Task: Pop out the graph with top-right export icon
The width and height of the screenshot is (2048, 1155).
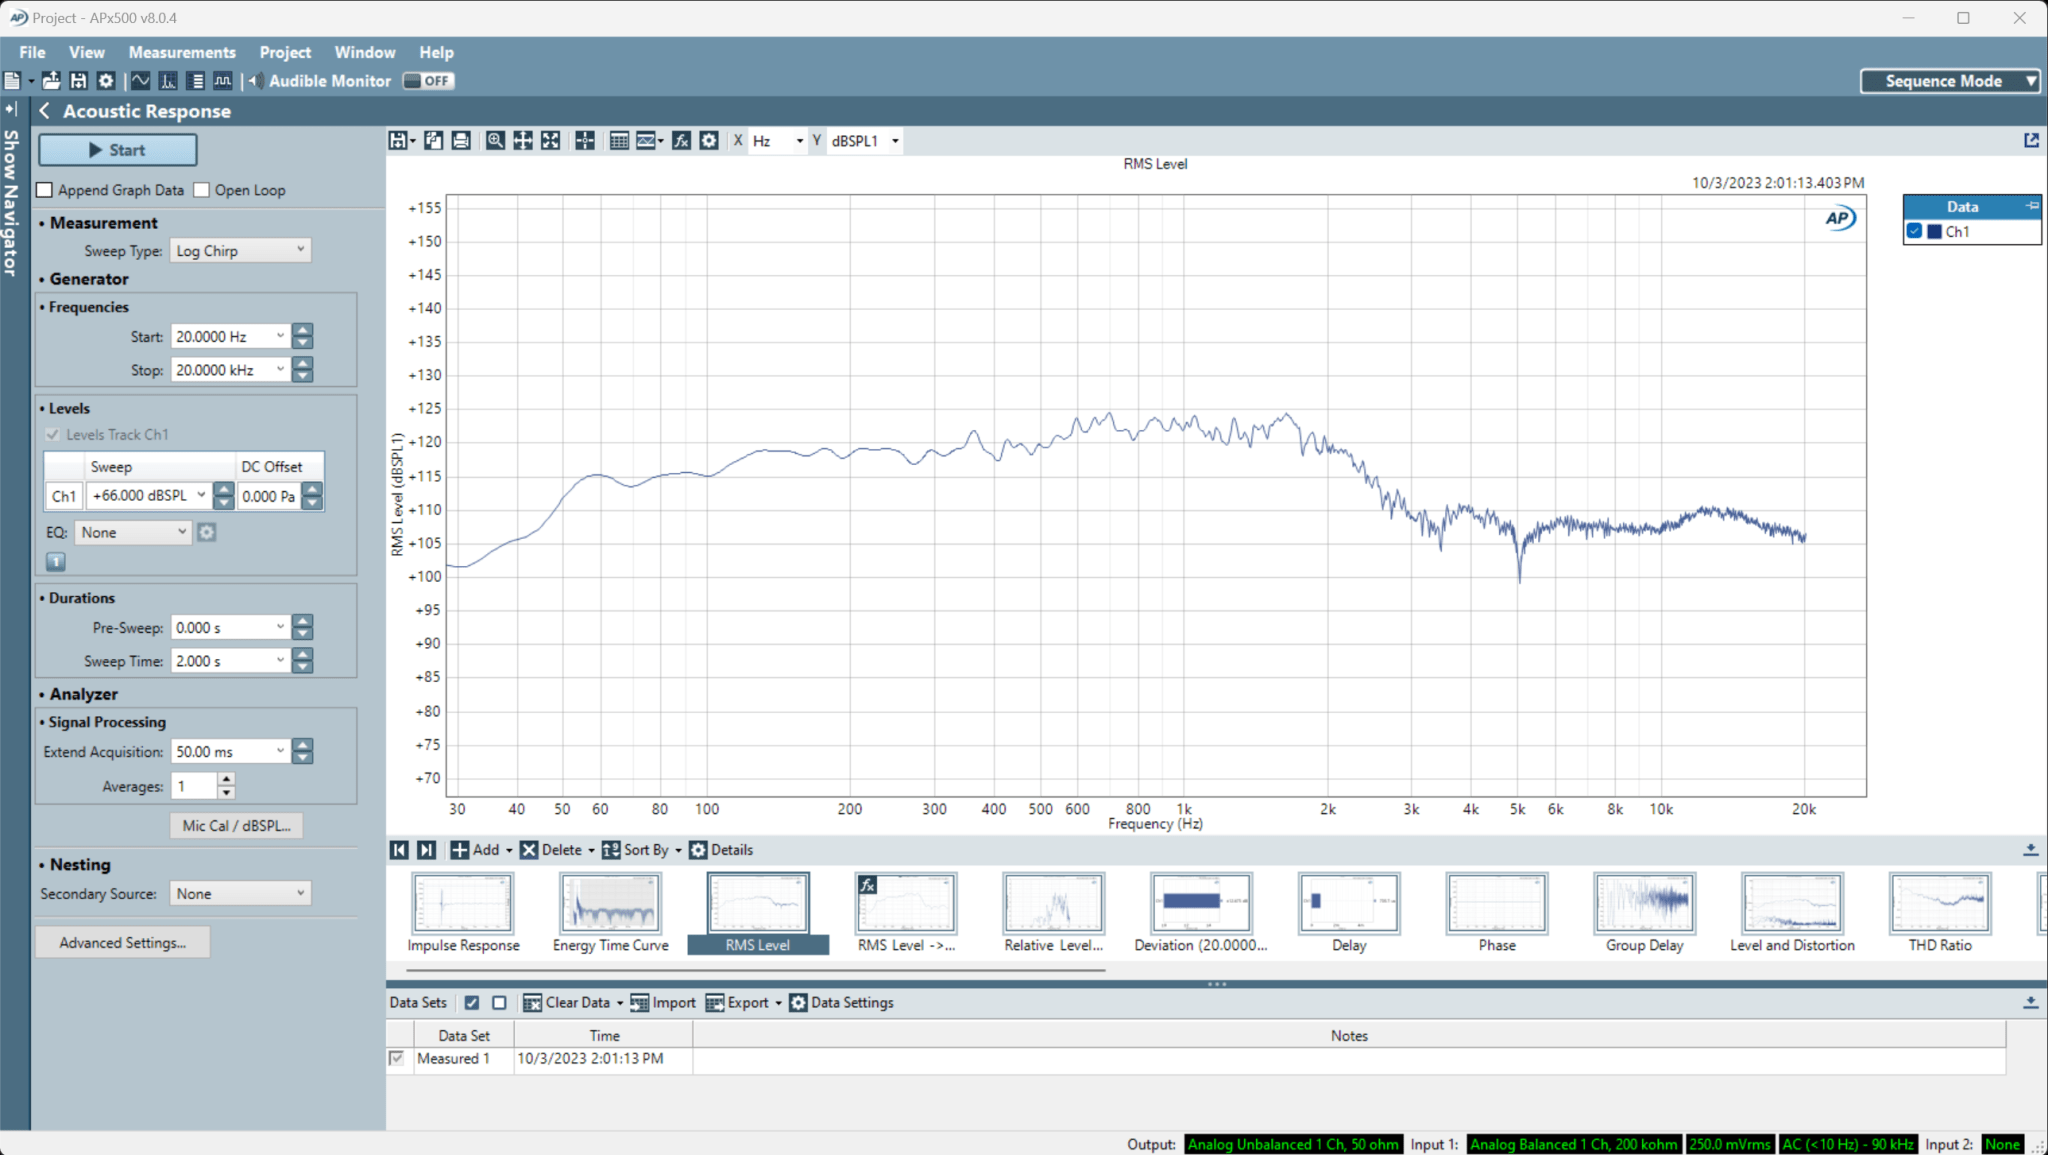Action: click(x=2031, y=140)
